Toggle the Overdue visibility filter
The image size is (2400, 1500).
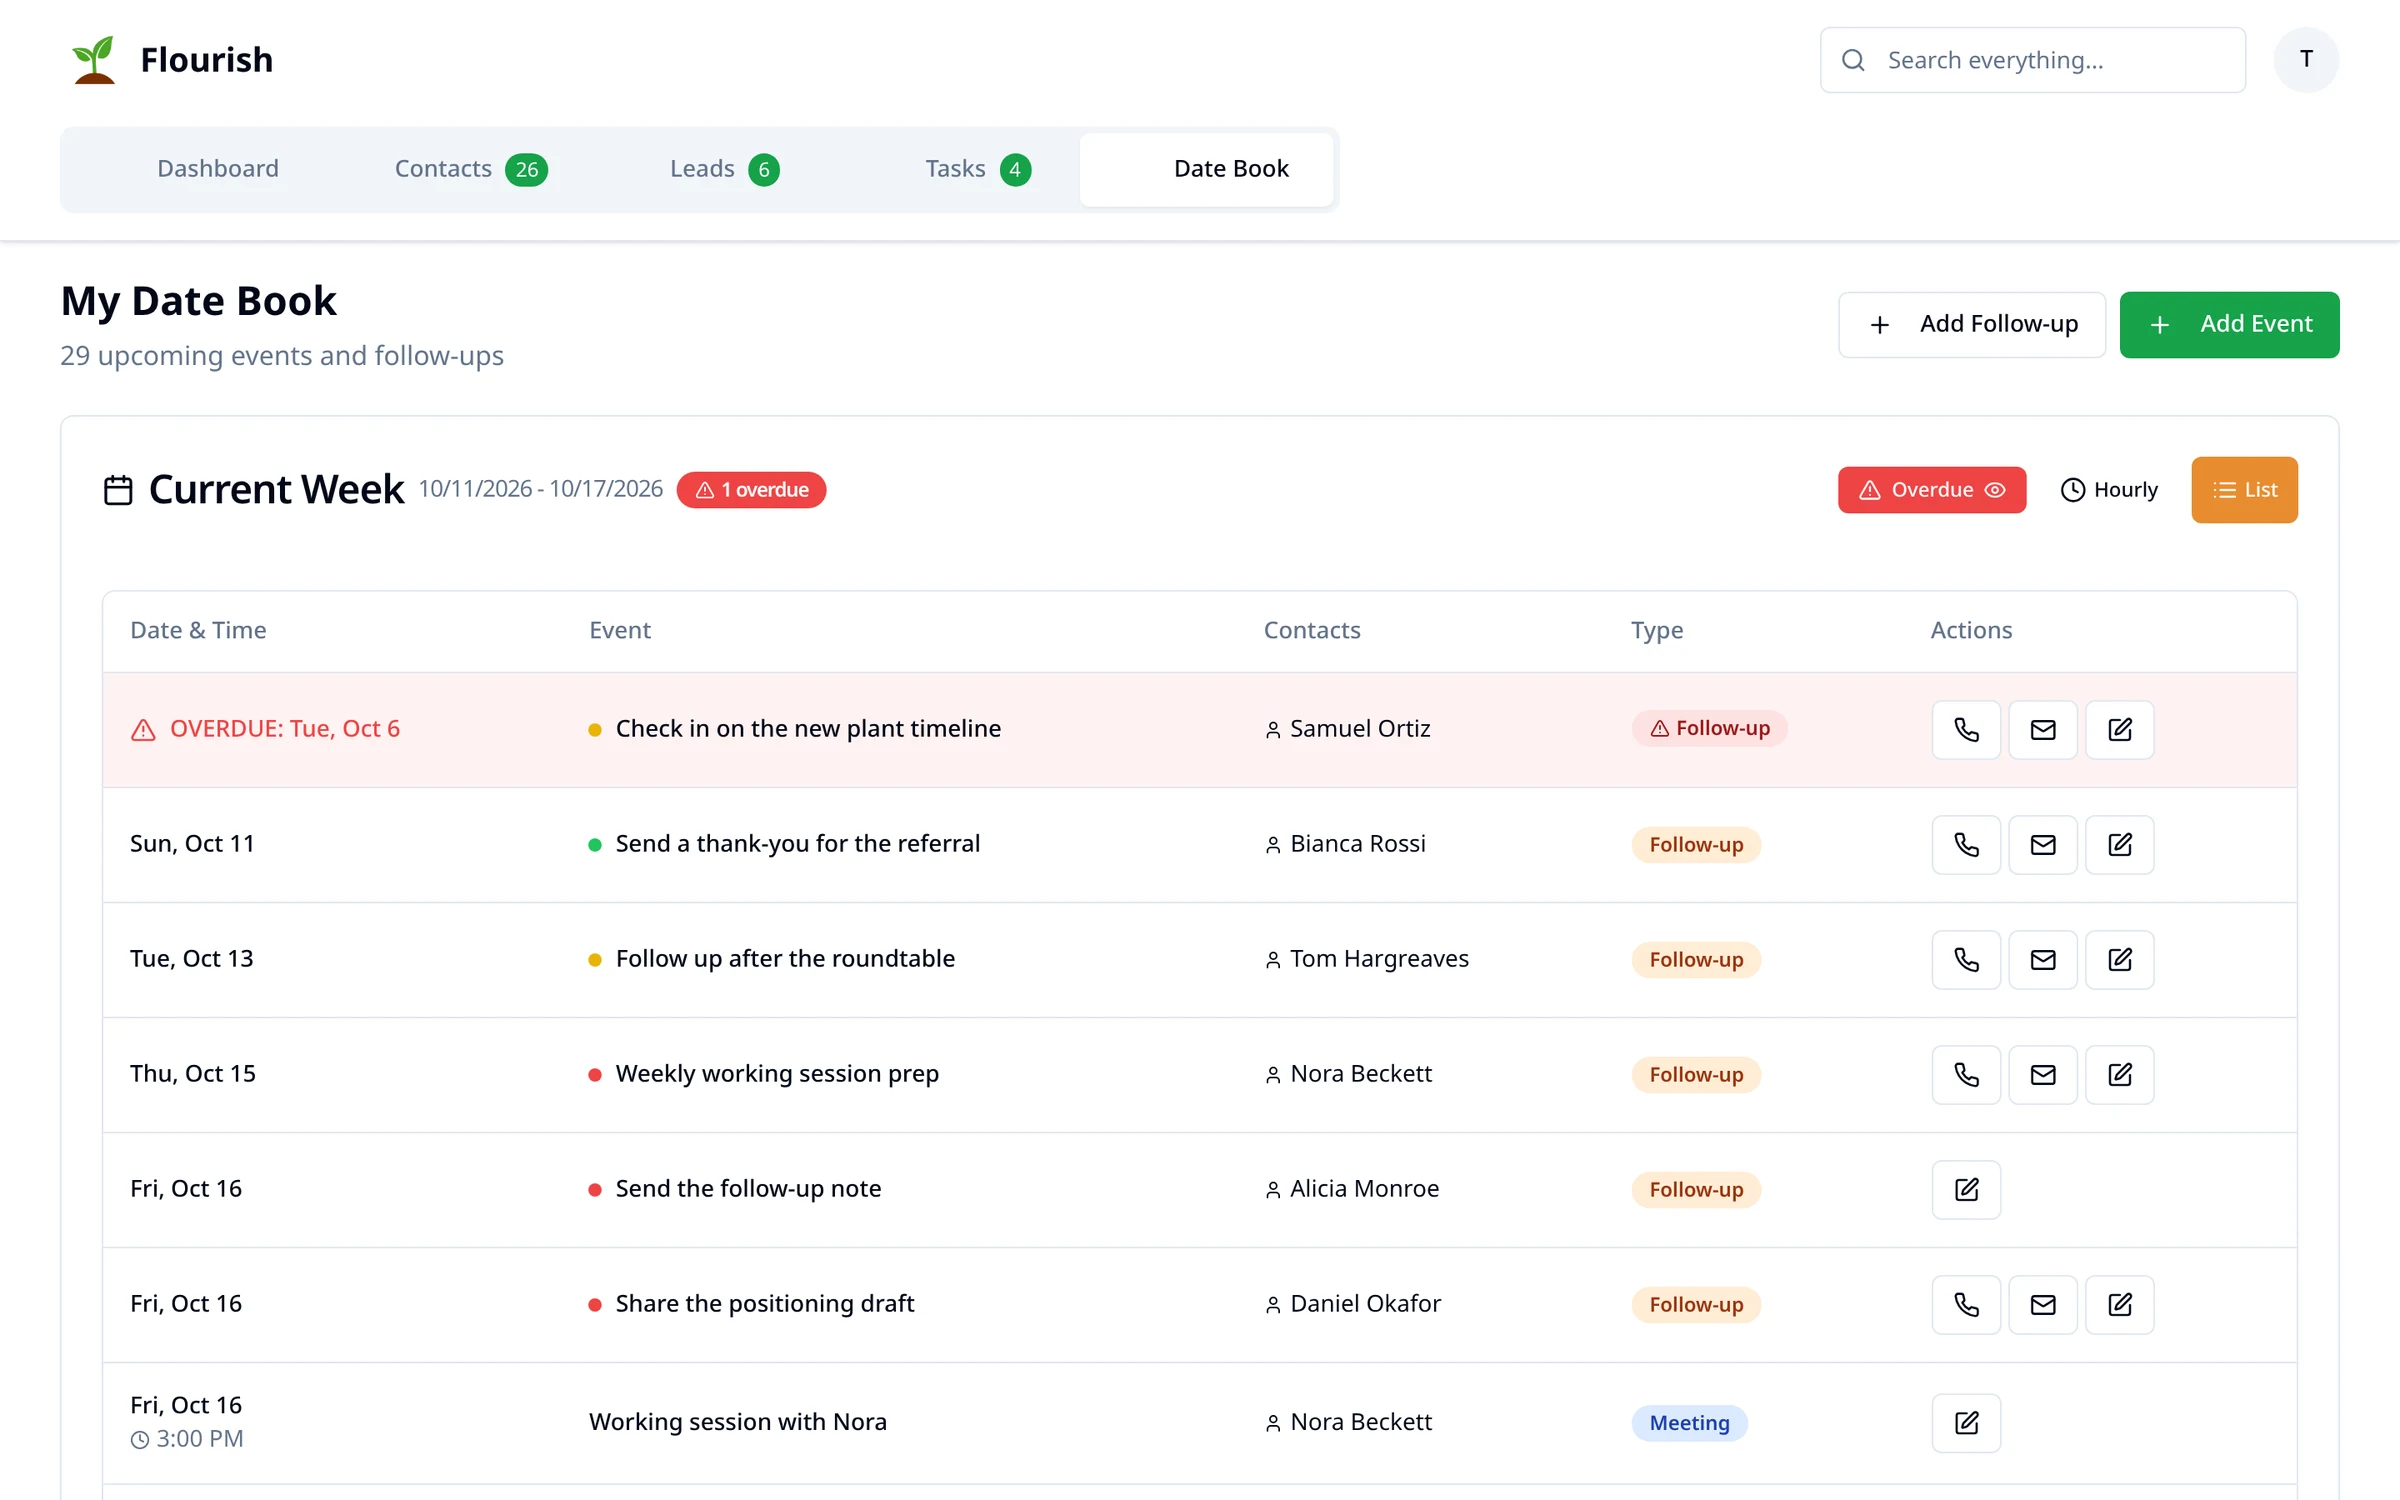click(x=1931, y=490)
